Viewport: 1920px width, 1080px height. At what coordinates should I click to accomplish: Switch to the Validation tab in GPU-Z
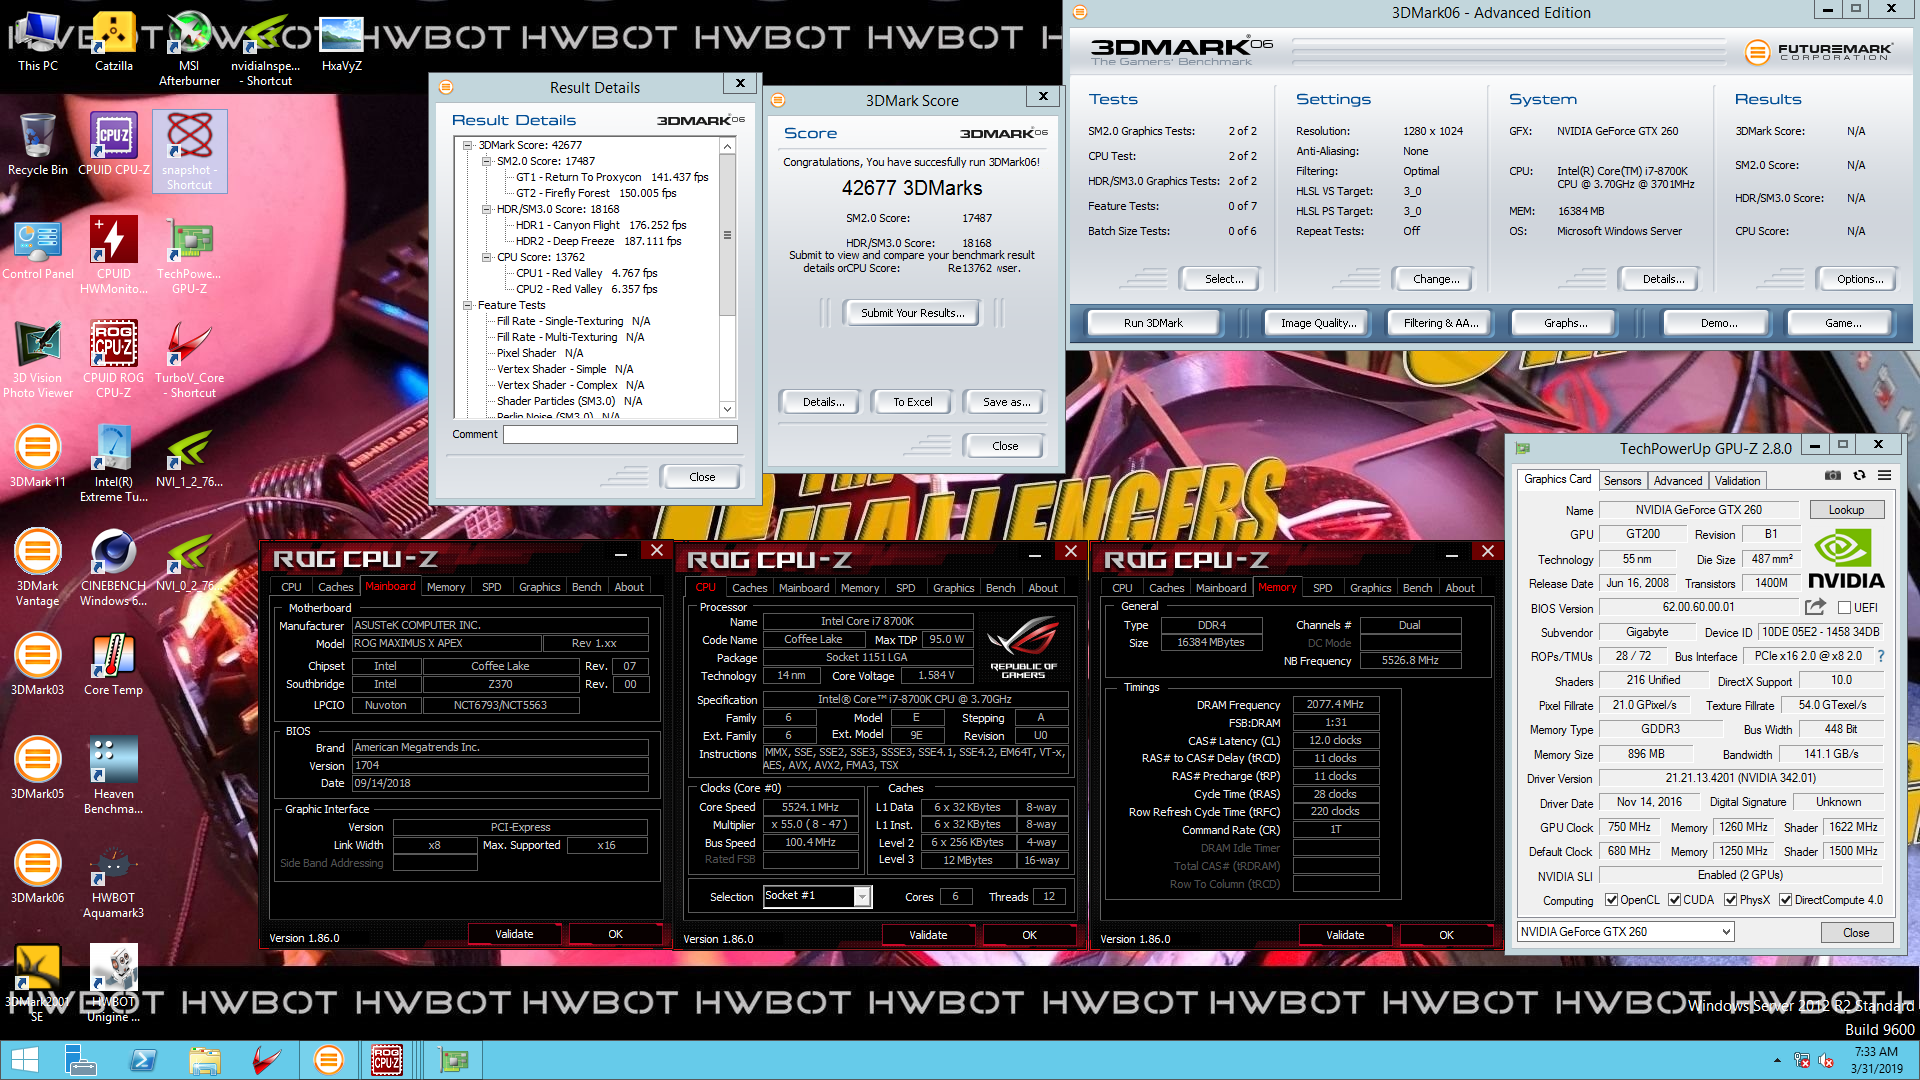pyautogui.click(x=1737, y=481)
